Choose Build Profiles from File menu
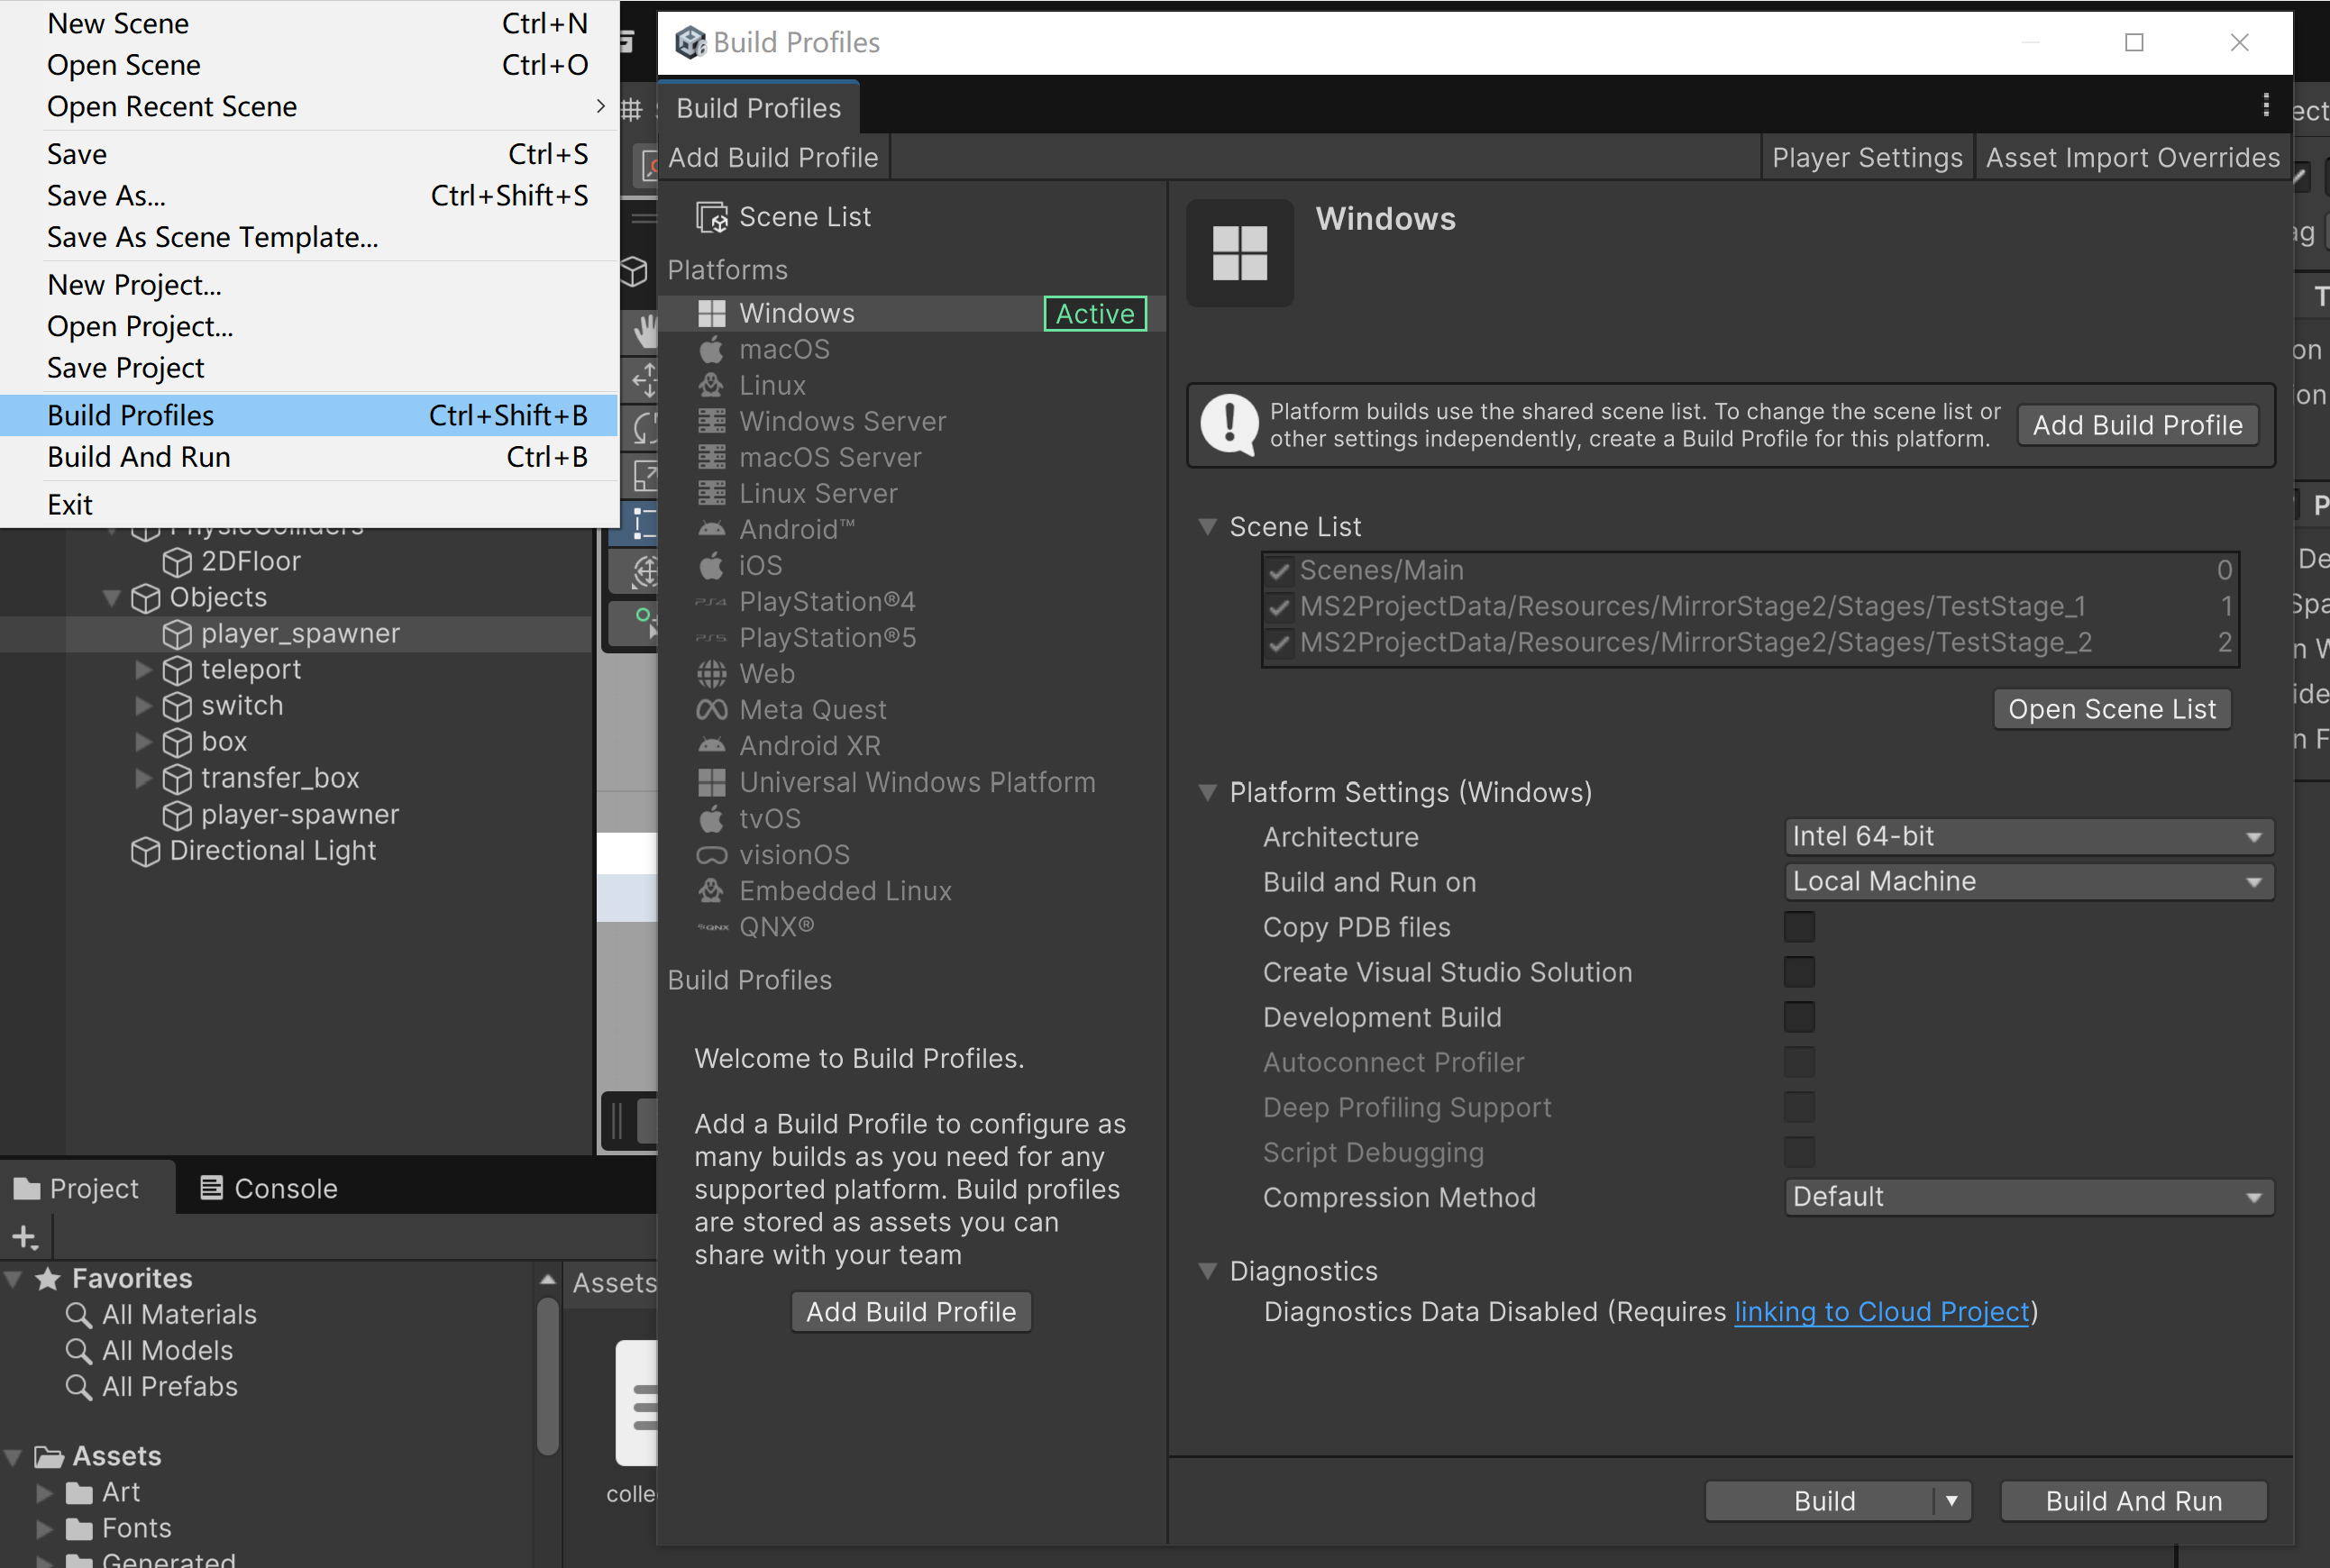Viewport: 2330px width, 1568px height. 309,416
